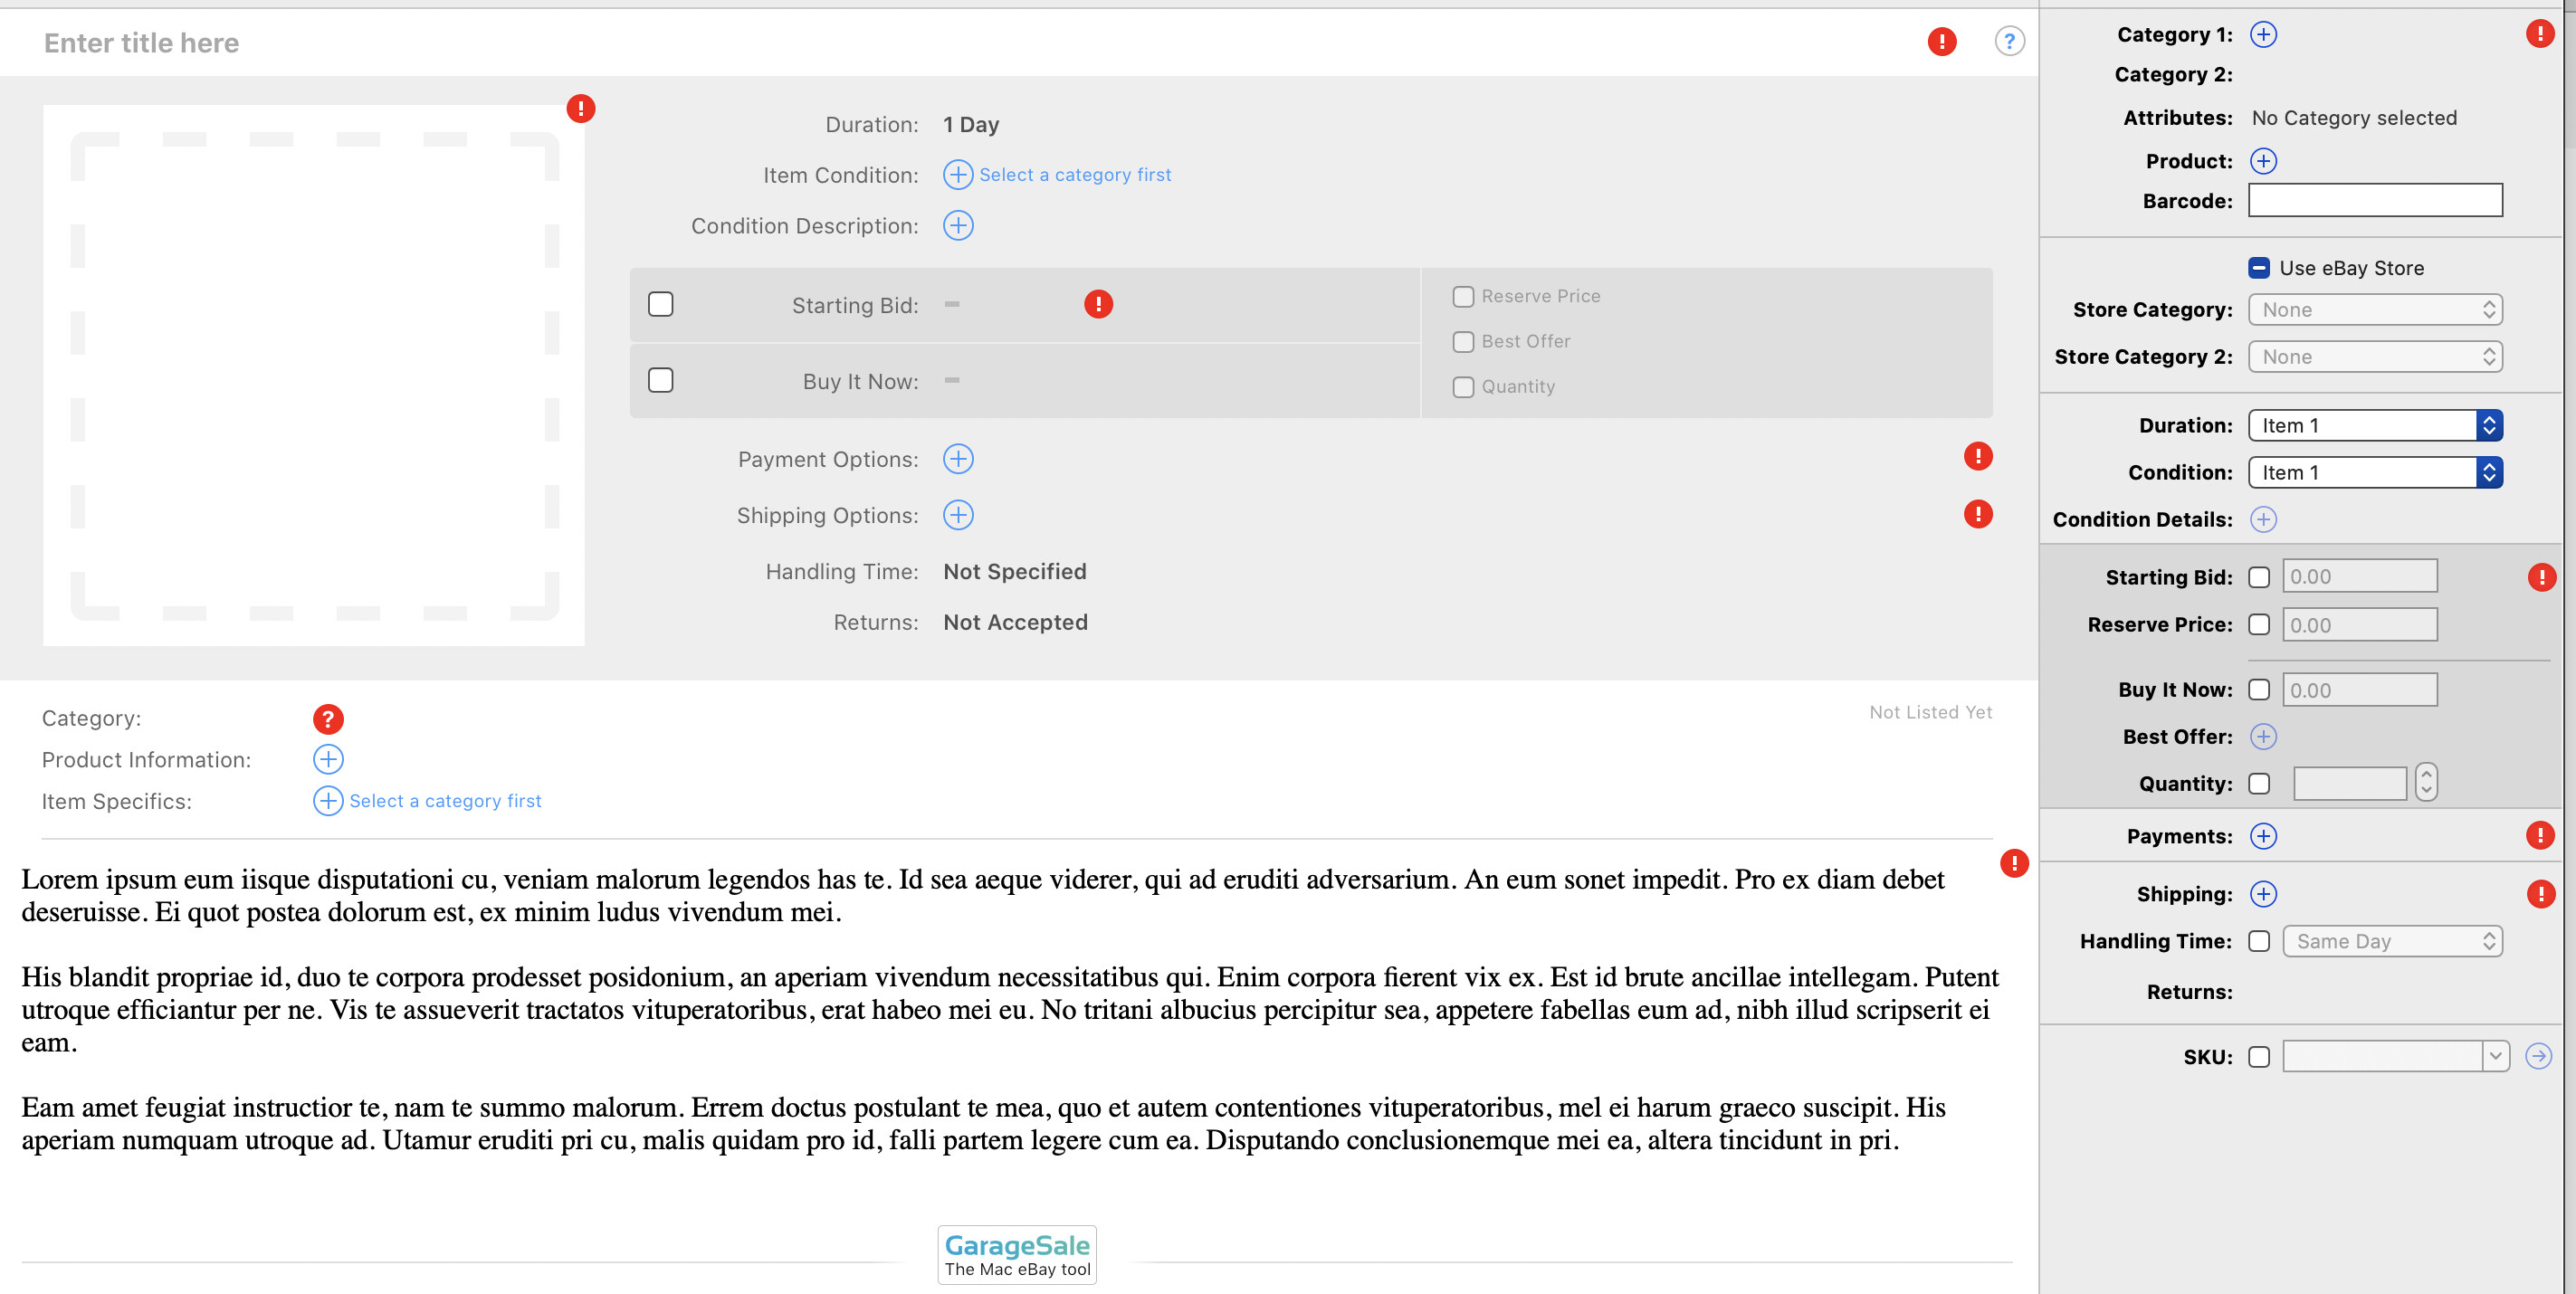
Task: Add Best Offer with plus icon
Action: pos(2263,736)
